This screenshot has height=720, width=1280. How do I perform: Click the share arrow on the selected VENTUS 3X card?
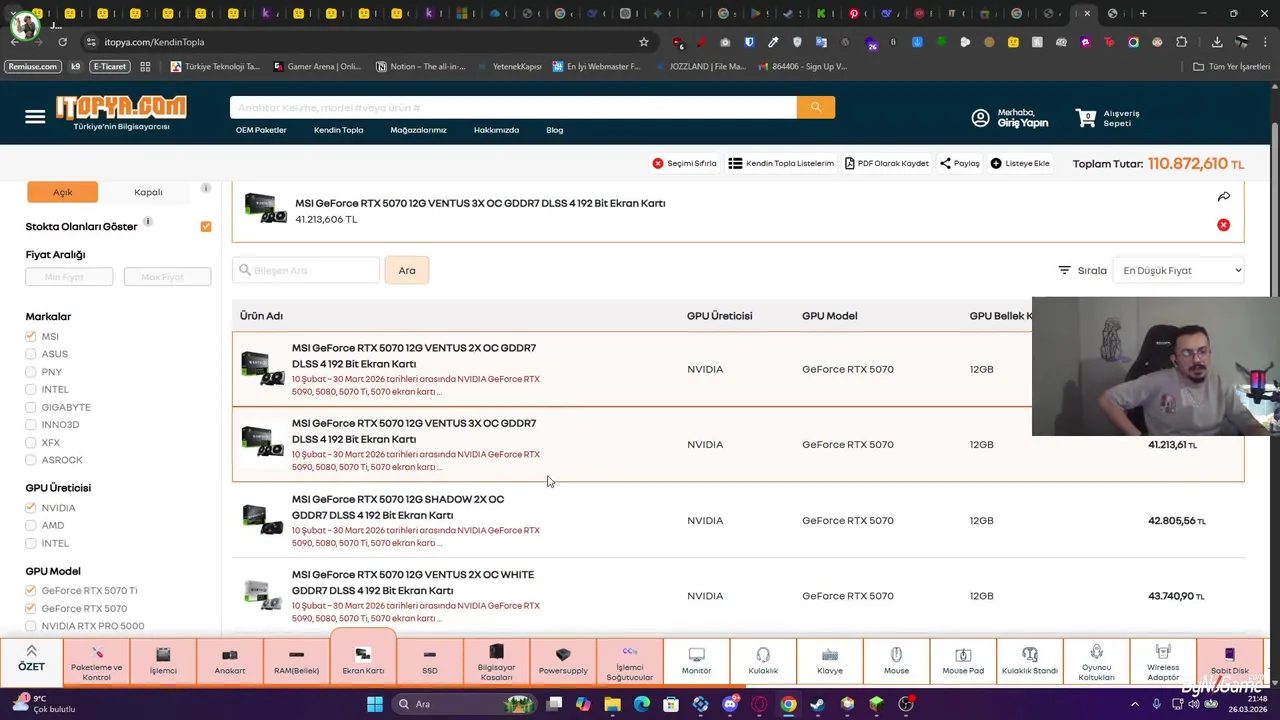pyautogui.click(x=1223, y=197)
